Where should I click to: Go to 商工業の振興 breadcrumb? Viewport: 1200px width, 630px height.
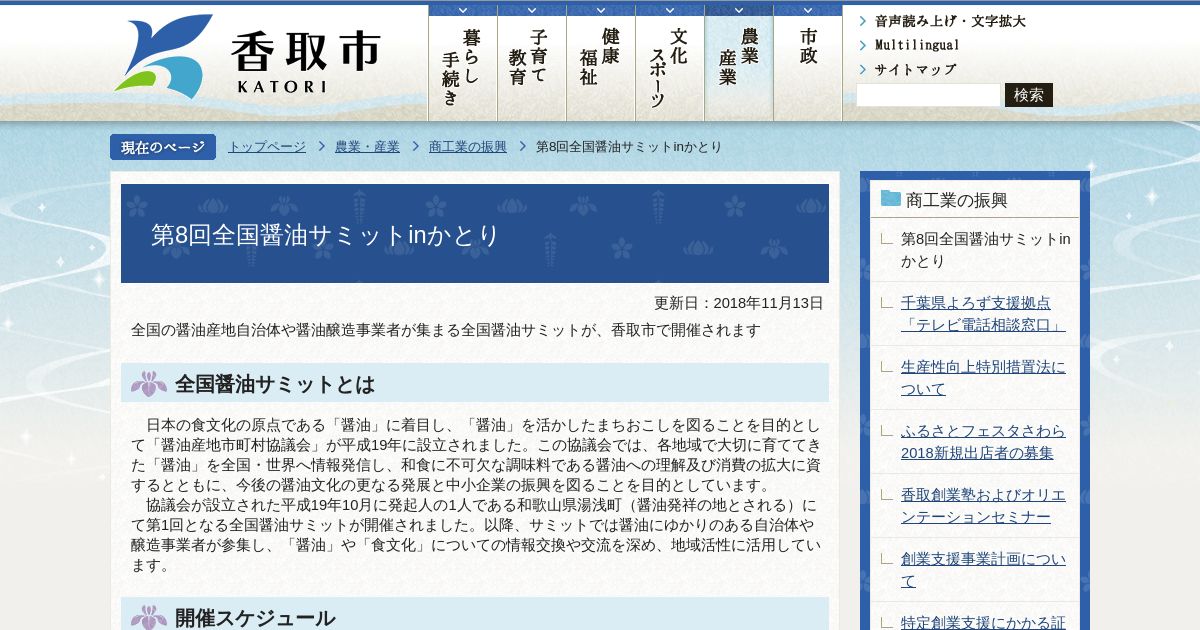point(468,147)
